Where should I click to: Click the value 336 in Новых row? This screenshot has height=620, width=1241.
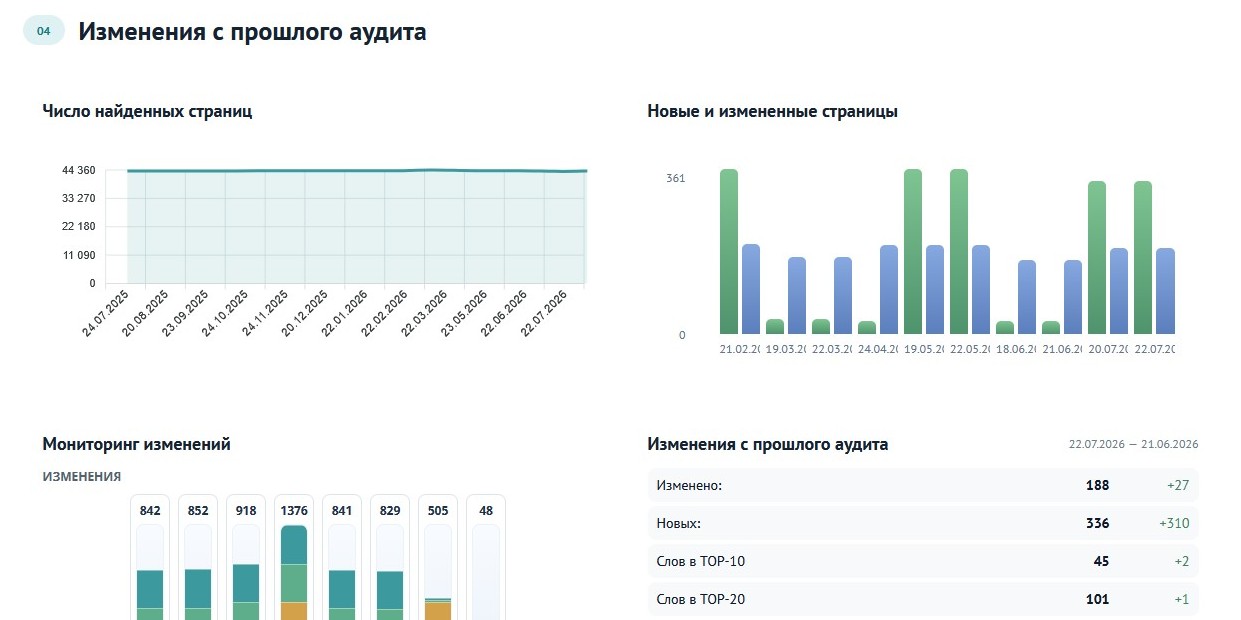click(1097, 523)
